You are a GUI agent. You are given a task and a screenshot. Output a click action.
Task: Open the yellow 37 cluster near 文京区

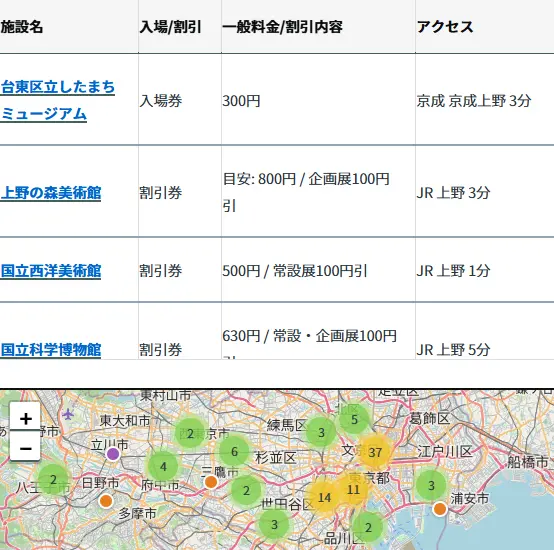point(375,452)
